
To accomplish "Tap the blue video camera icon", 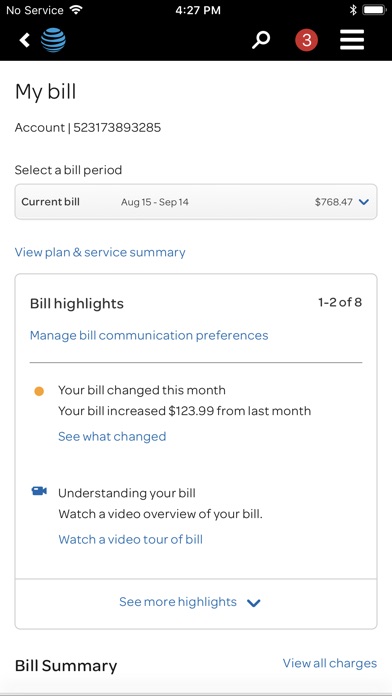I will (39, 491).
